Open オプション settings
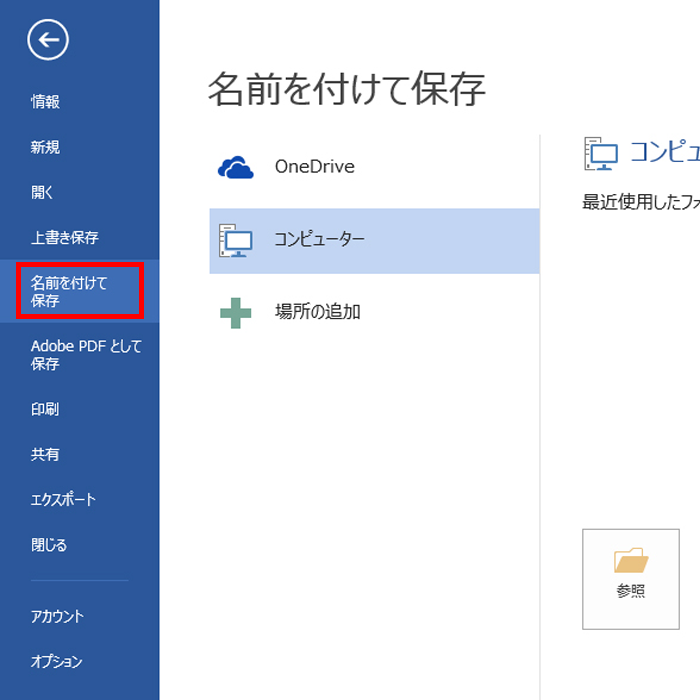The height and width of the screenshot is (700, 700). pos(56,662)
